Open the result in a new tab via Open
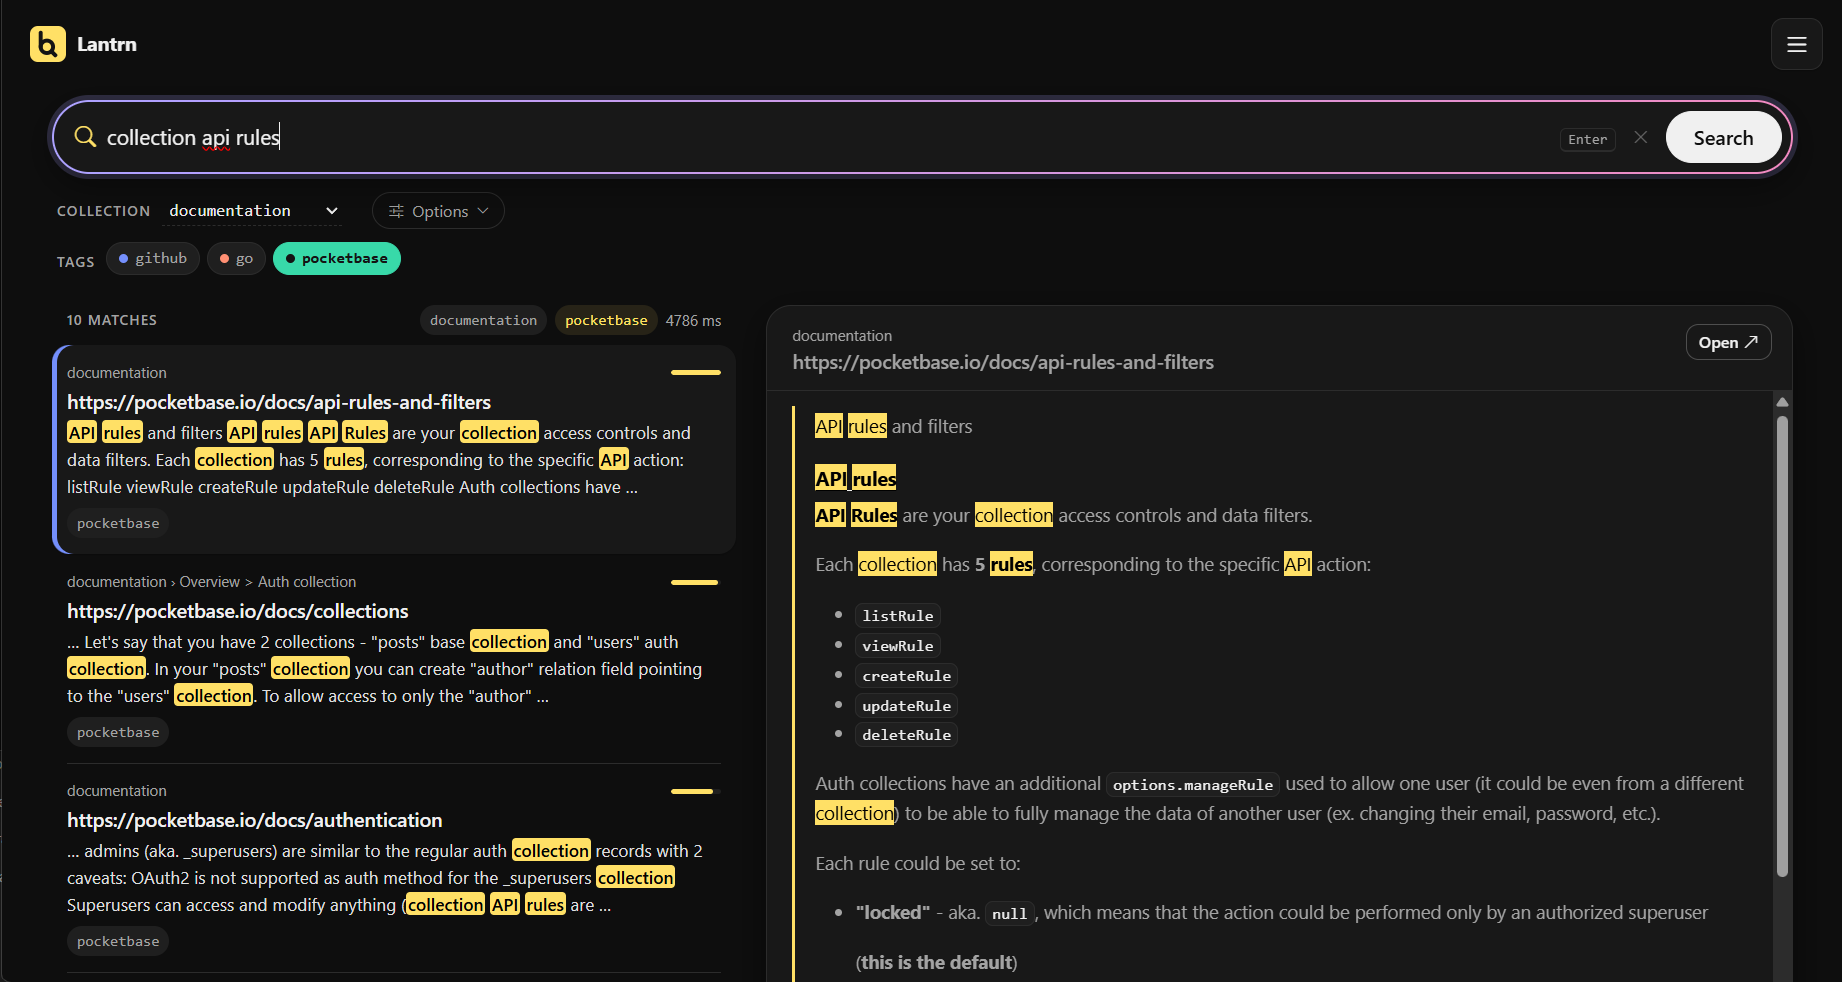 pos(1727,342)
